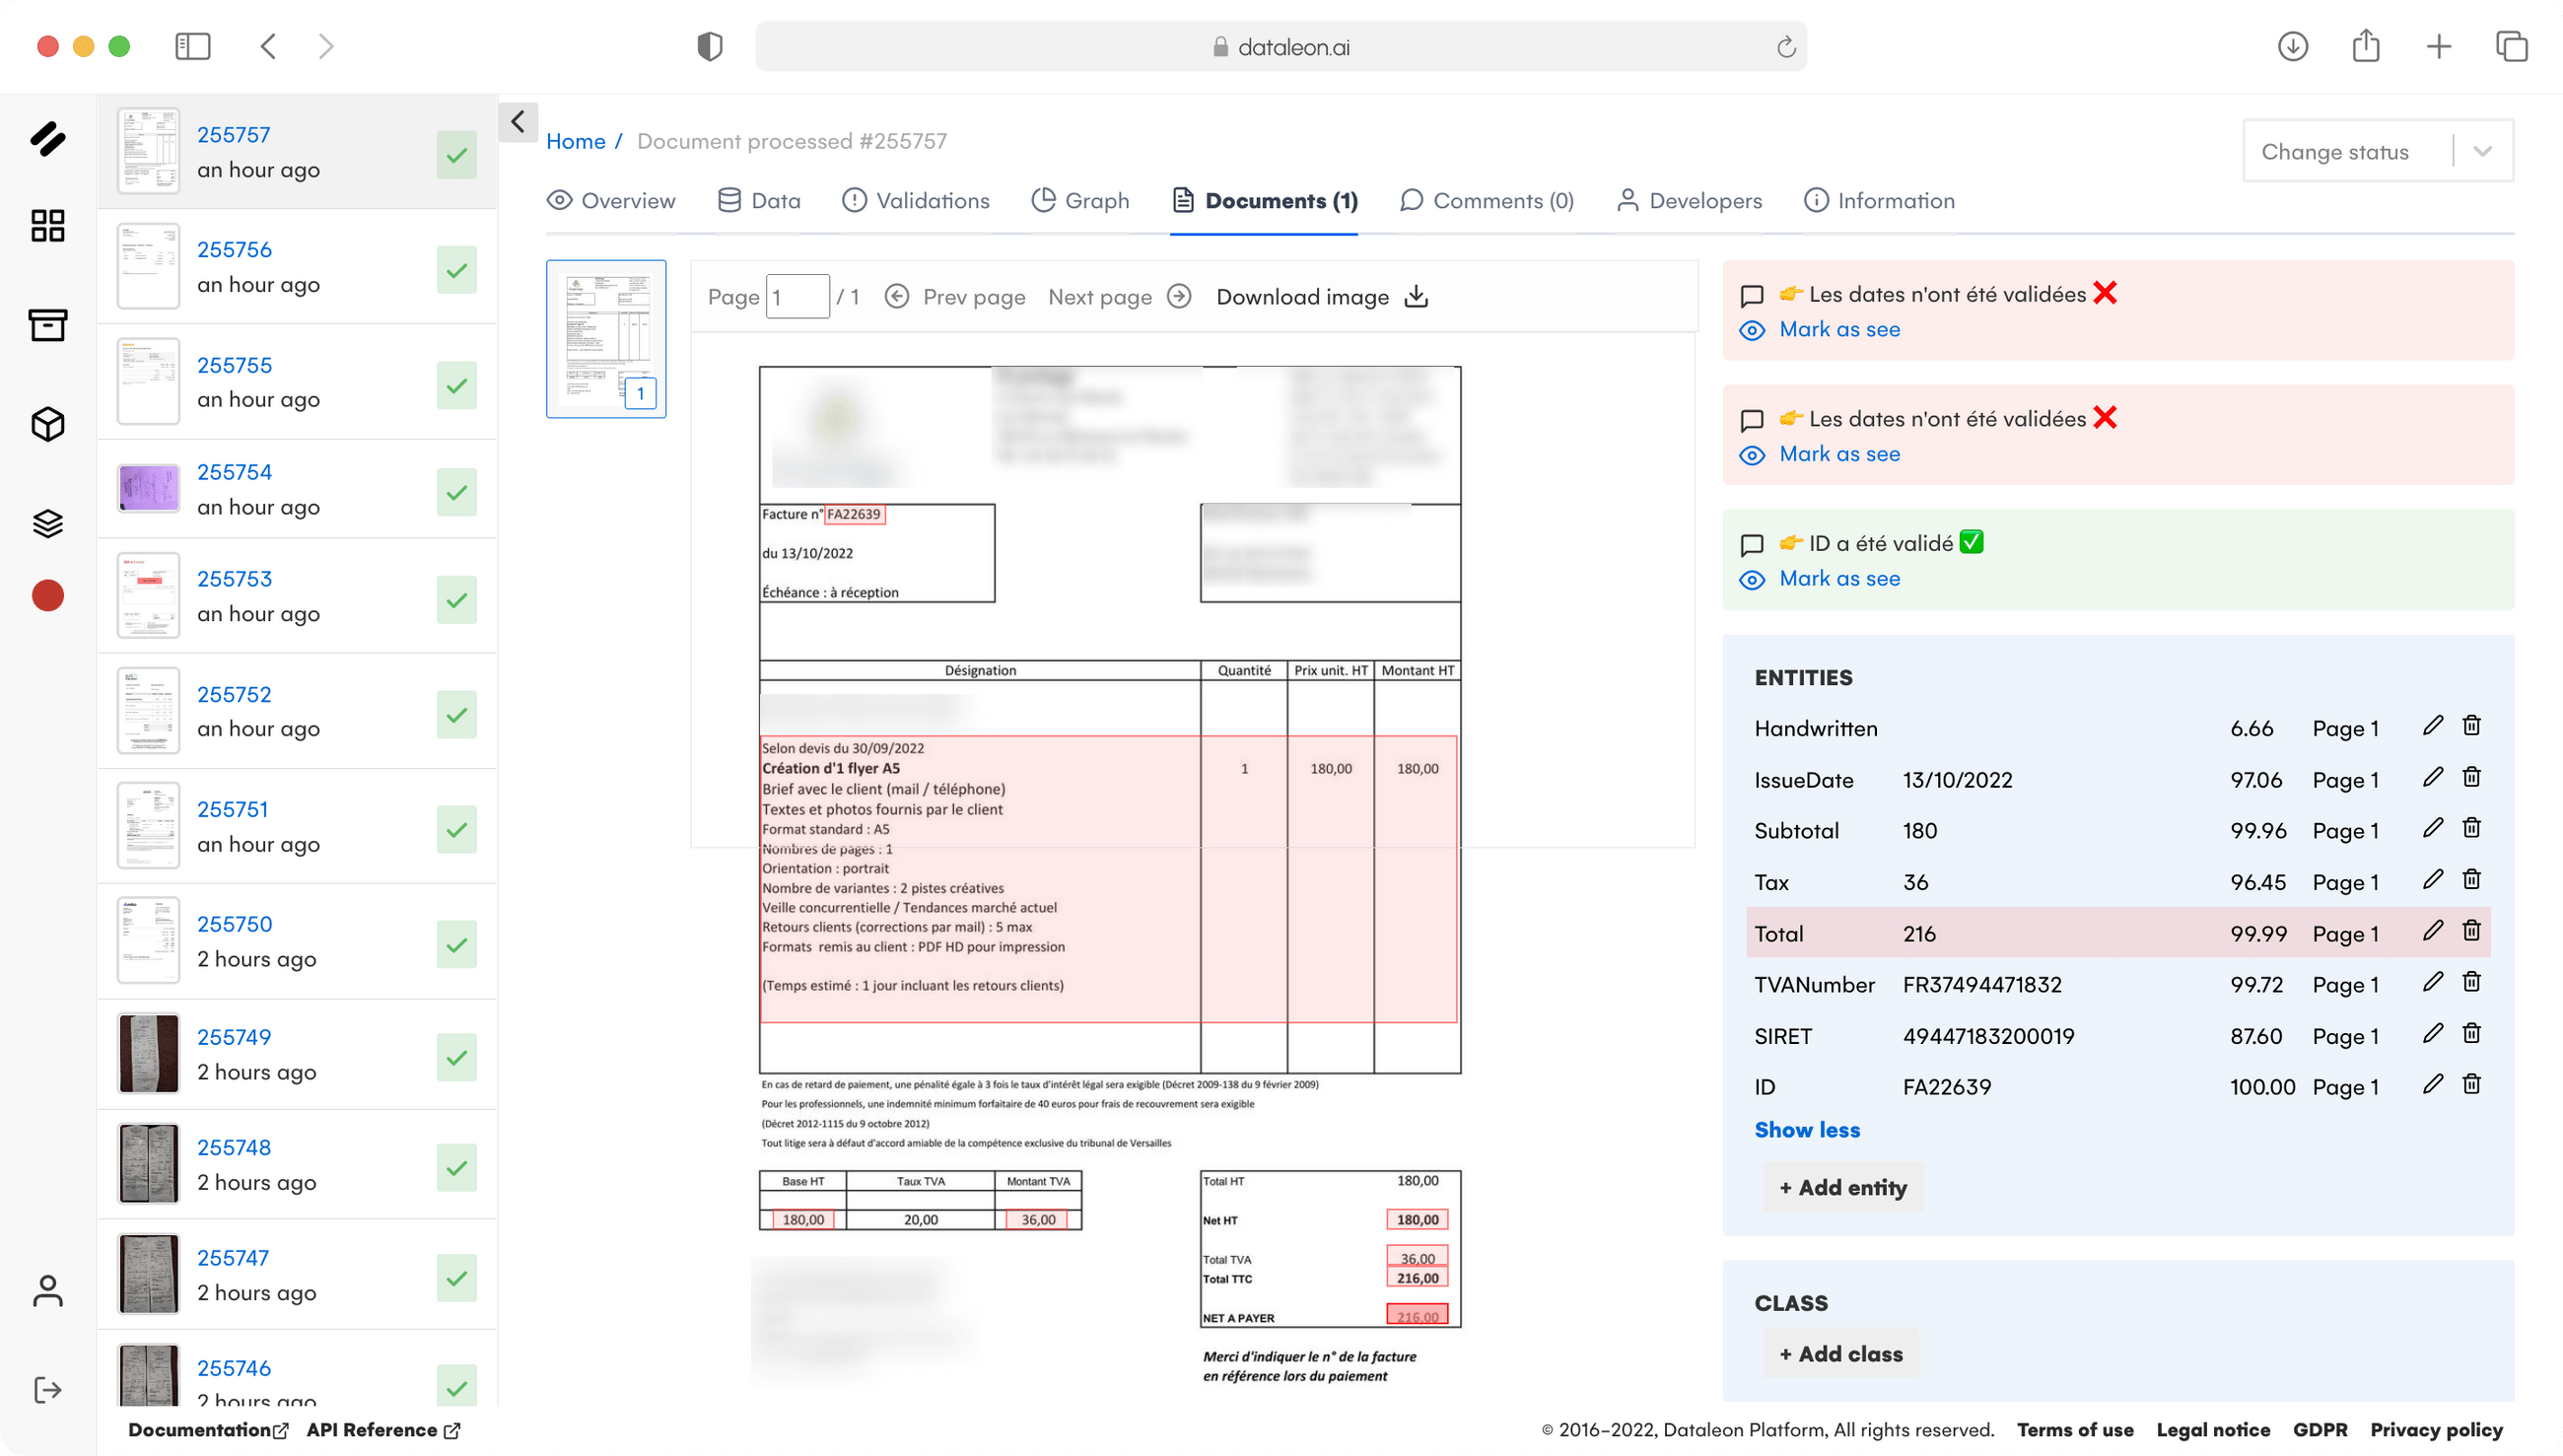The image size is (2563, 1456).
Task: Collapse the document list panel
Action: [518, 122]
